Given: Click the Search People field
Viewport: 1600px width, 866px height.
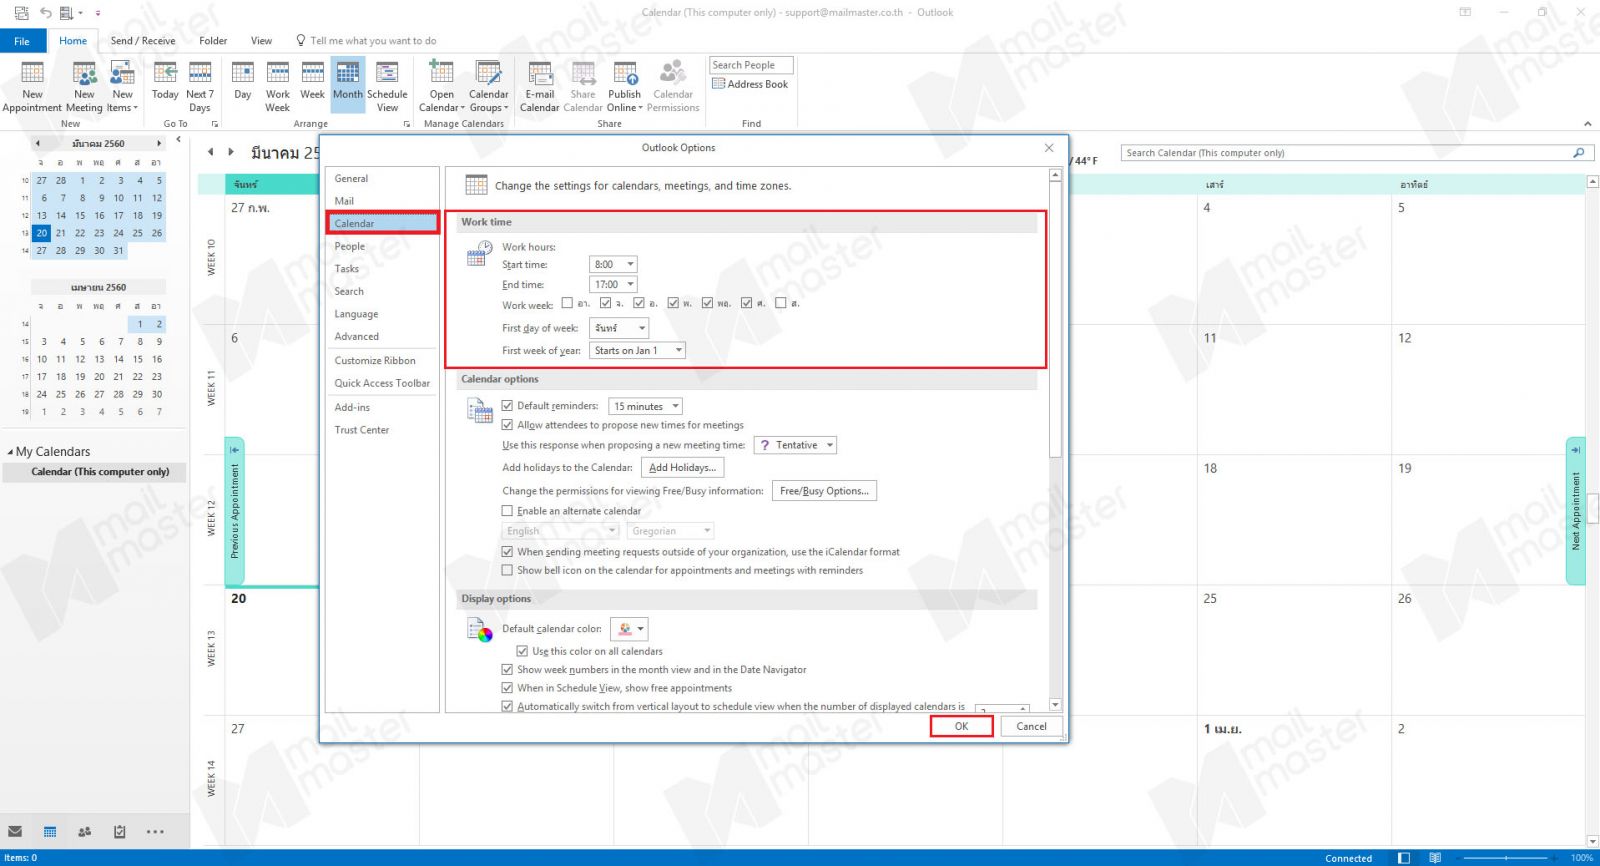Looking at the screenshot, I should [x=751, y=65].
